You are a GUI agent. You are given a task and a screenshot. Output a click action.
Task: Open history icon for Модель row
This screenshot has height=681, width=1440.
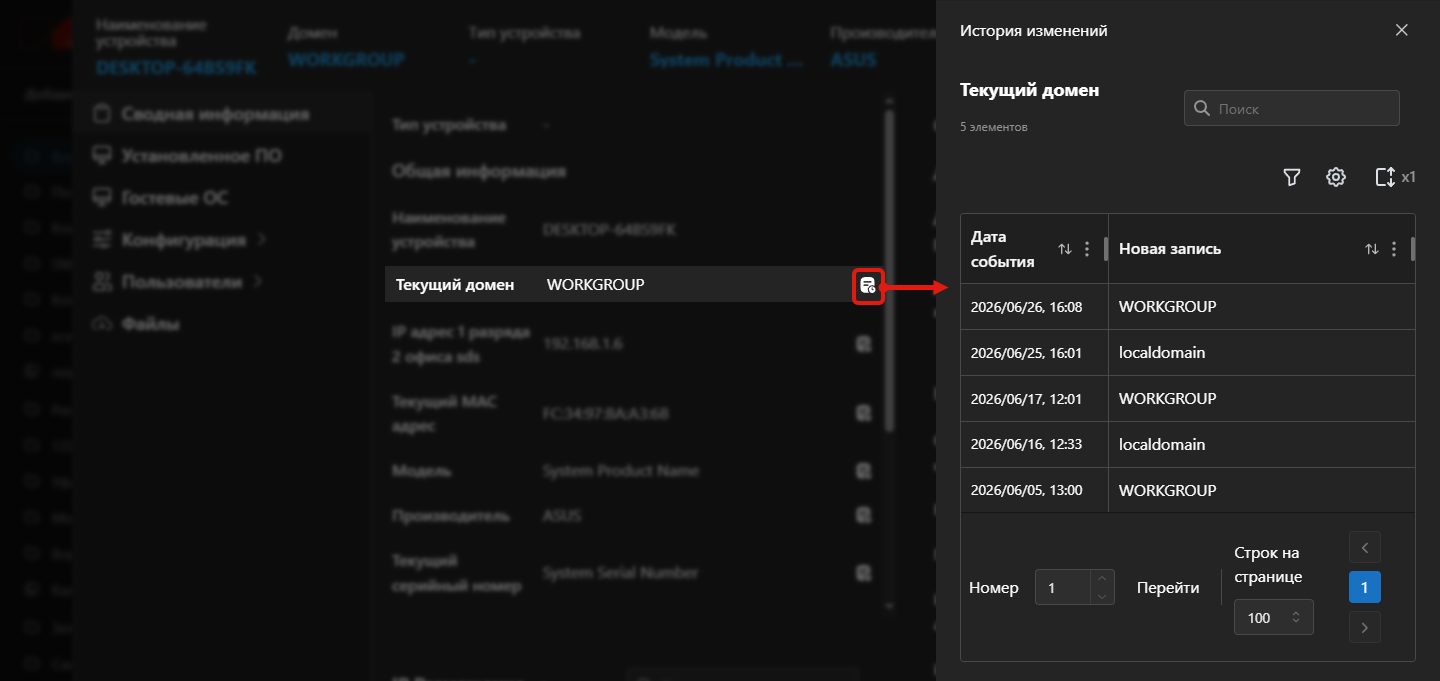[x=863, y=471]
